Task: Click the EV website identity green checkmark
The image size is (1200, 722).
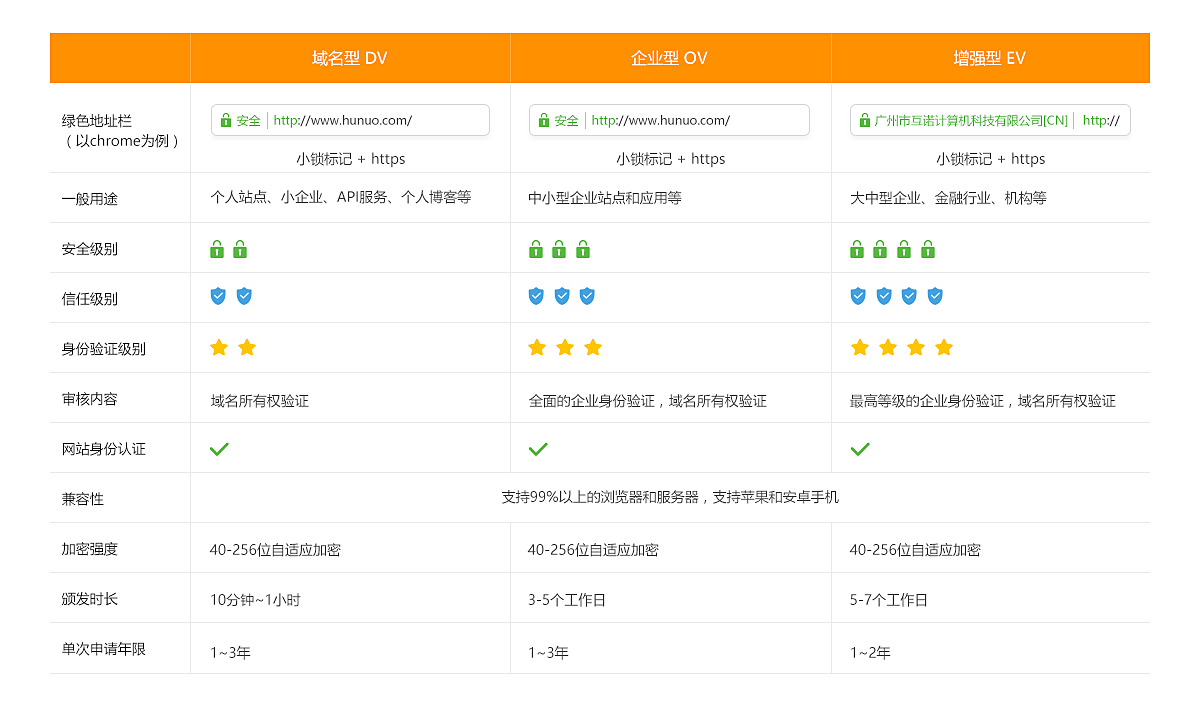Action: pos(859,449)
